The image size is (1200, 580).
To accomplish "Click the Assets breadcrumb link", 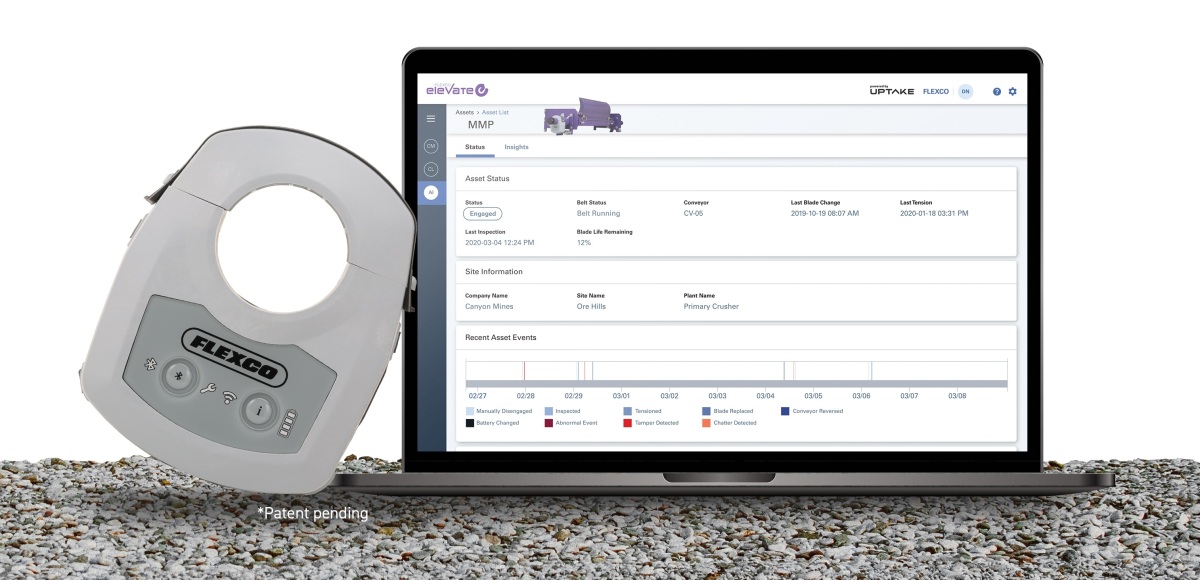I will [x=464, y=112].
